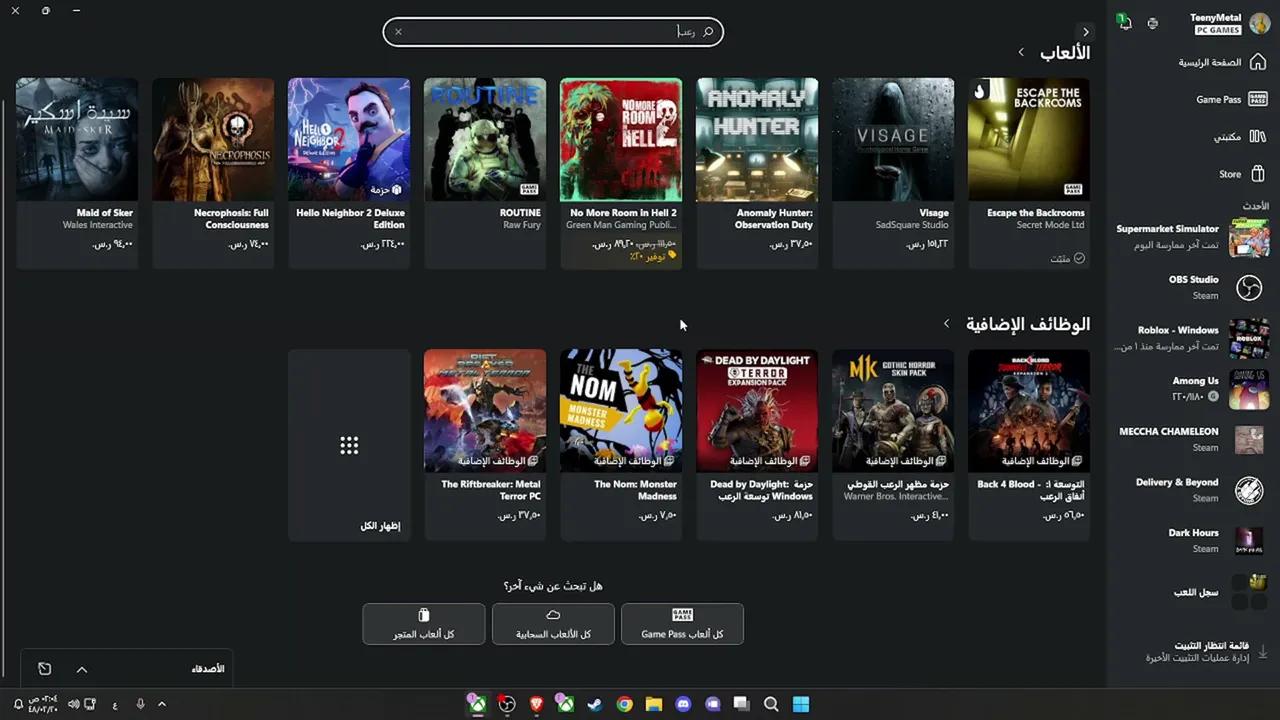Clear the search box with the X
Image resolution: width=1280 pixels, height=720 pixels.
pyautogui.click(x=398, y=32)
